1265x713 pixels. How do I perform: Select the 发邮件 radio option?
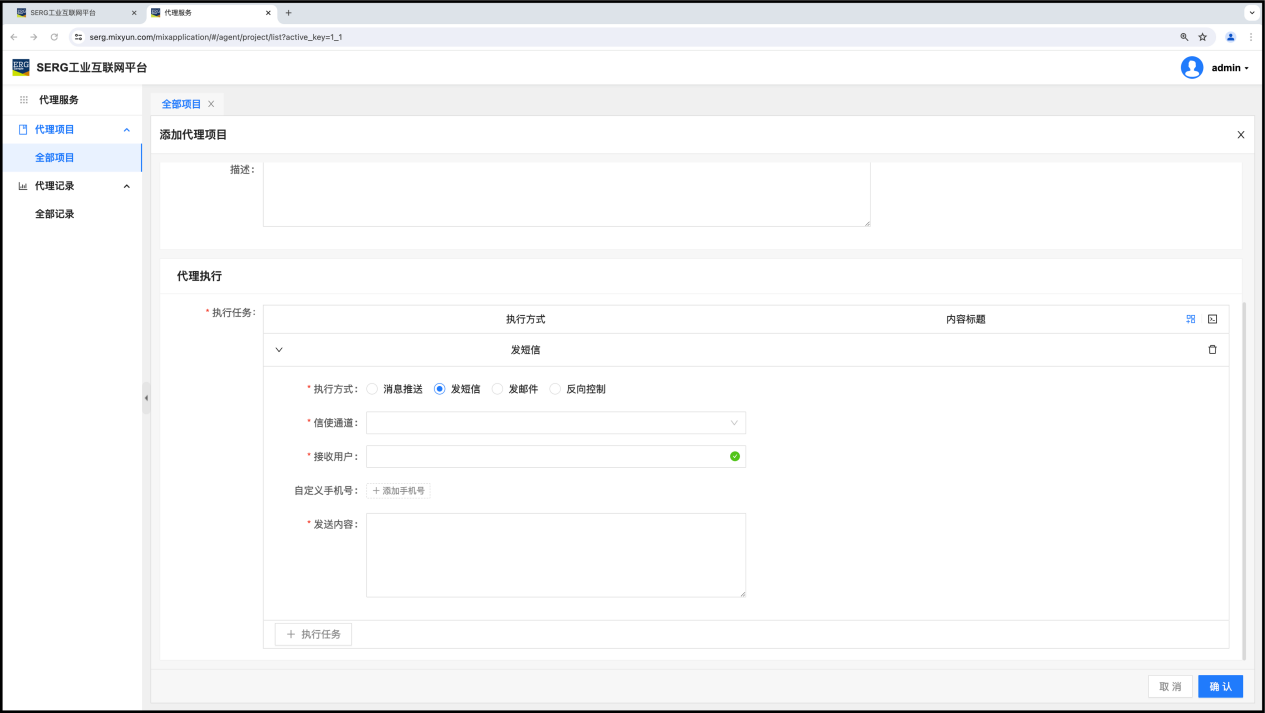(497, 389)
